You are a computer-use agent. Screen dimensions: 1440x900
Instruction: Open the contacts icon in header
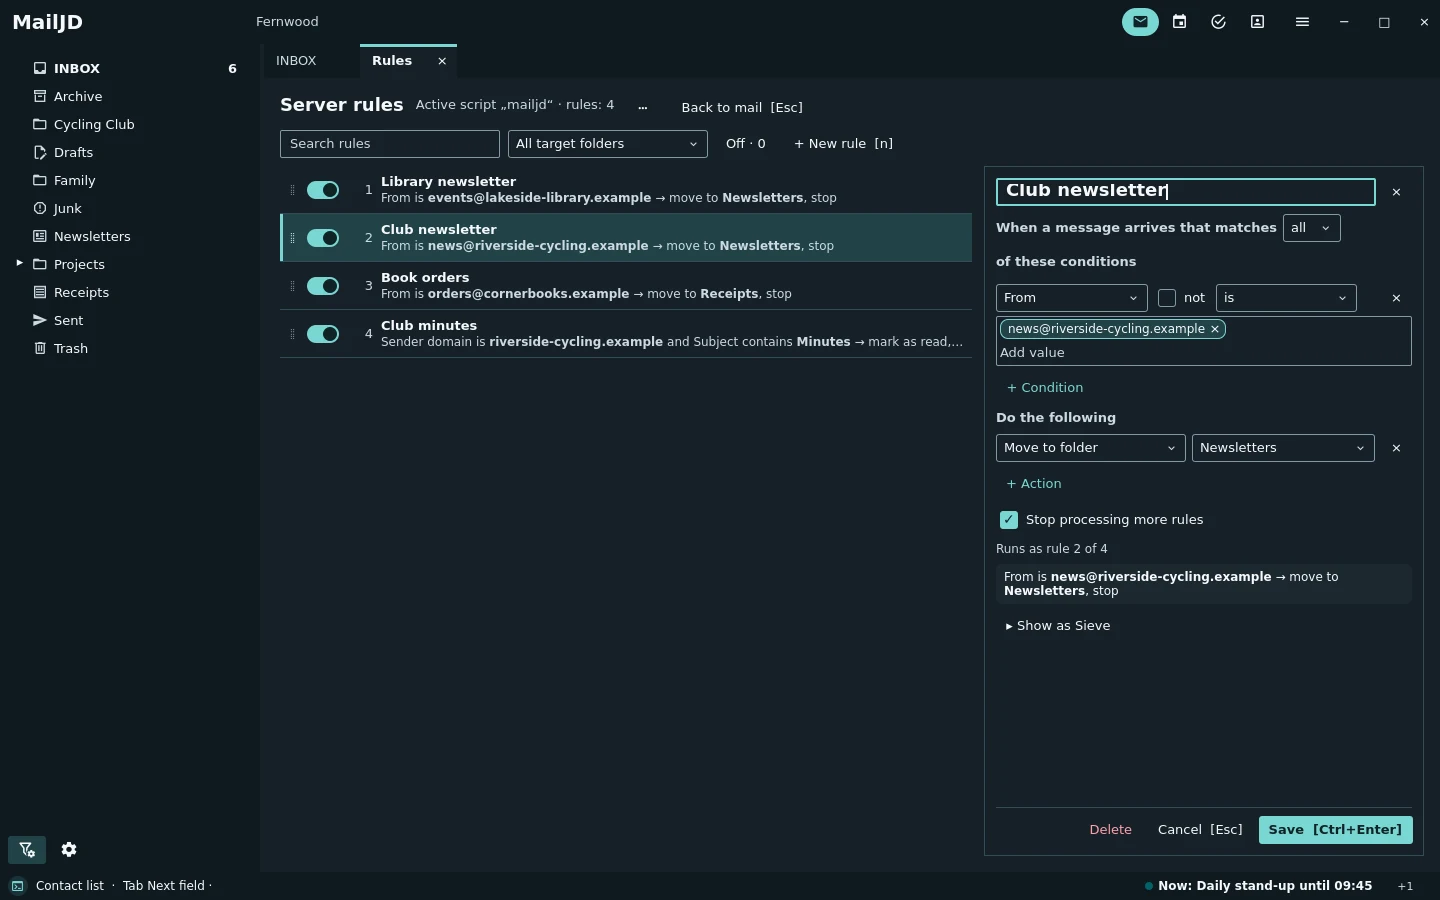[x=1258, y=22]
